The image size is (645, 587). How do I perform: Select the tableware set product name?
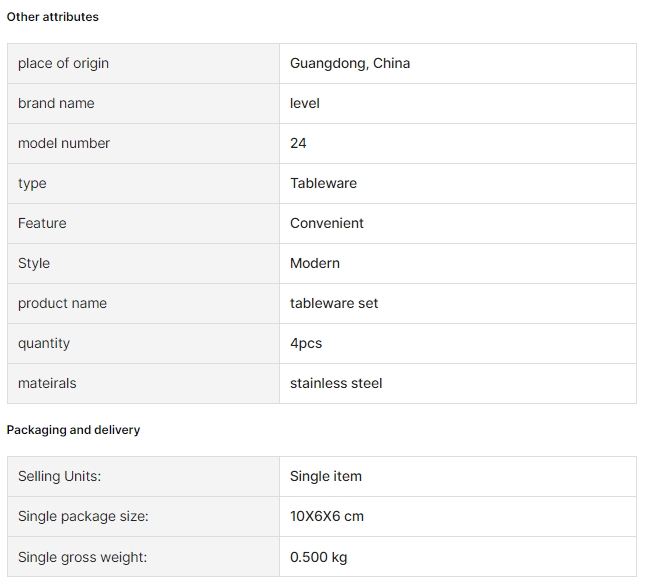pyautogui.click(x=334, y=303)
